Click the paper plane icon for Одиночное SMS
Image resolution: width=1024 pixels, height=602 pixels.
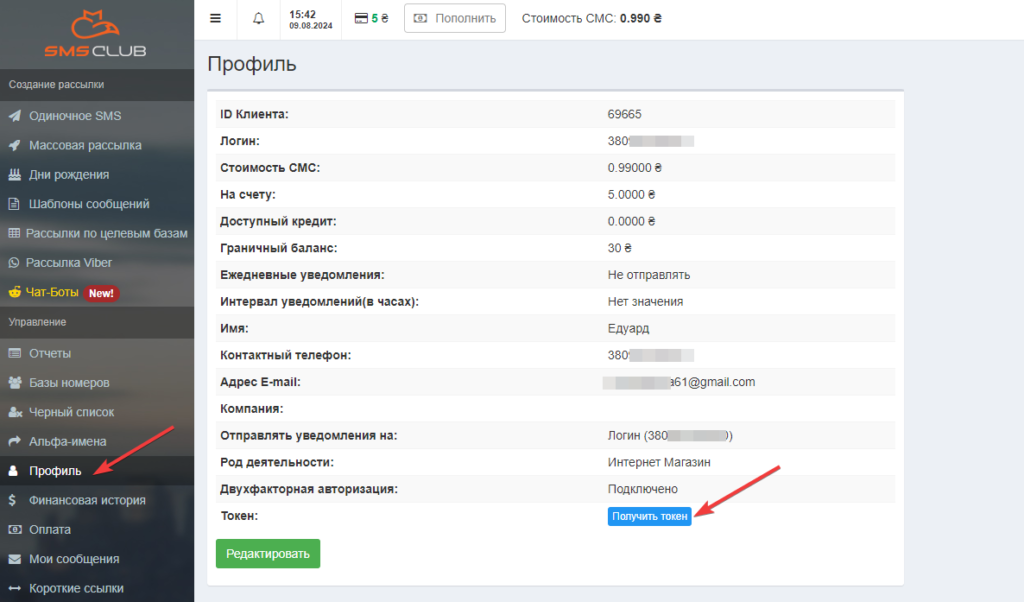pos(14,116)
